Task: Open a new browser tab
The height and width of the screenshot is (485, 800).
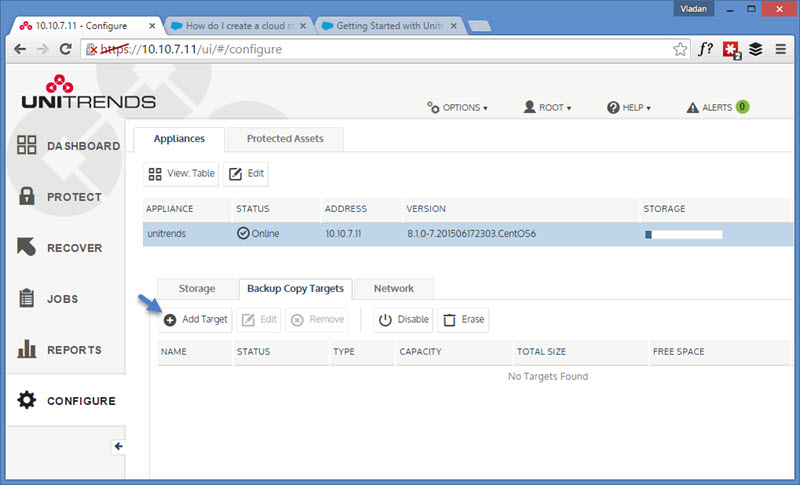Action: 479,26
